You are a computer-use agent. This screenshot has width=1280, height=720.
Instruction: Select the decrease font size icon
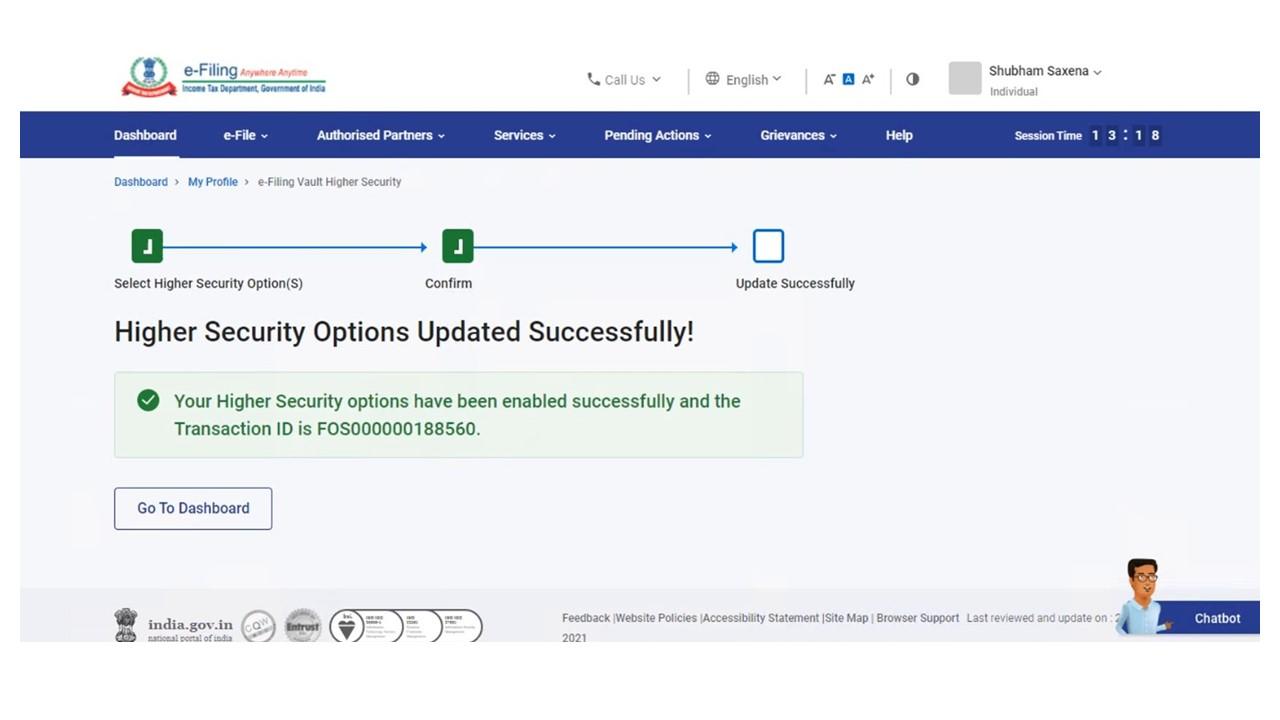tap(828, 78)
